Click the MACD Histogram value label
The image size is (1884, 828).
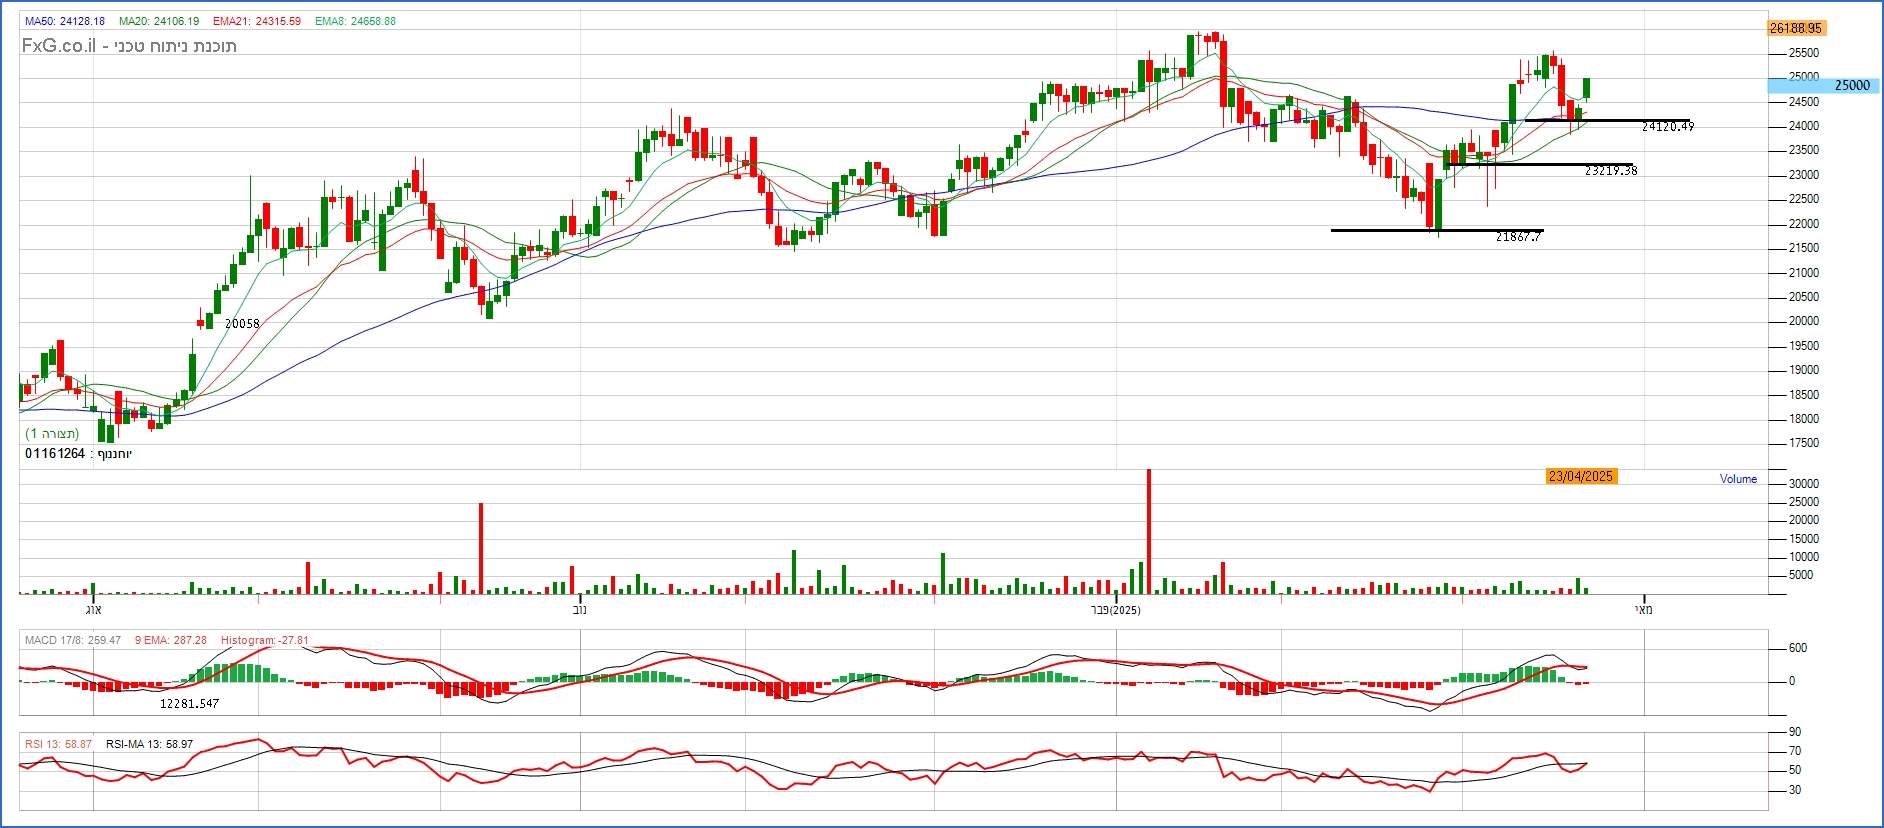pyautogui.click(x=264, y=640)
